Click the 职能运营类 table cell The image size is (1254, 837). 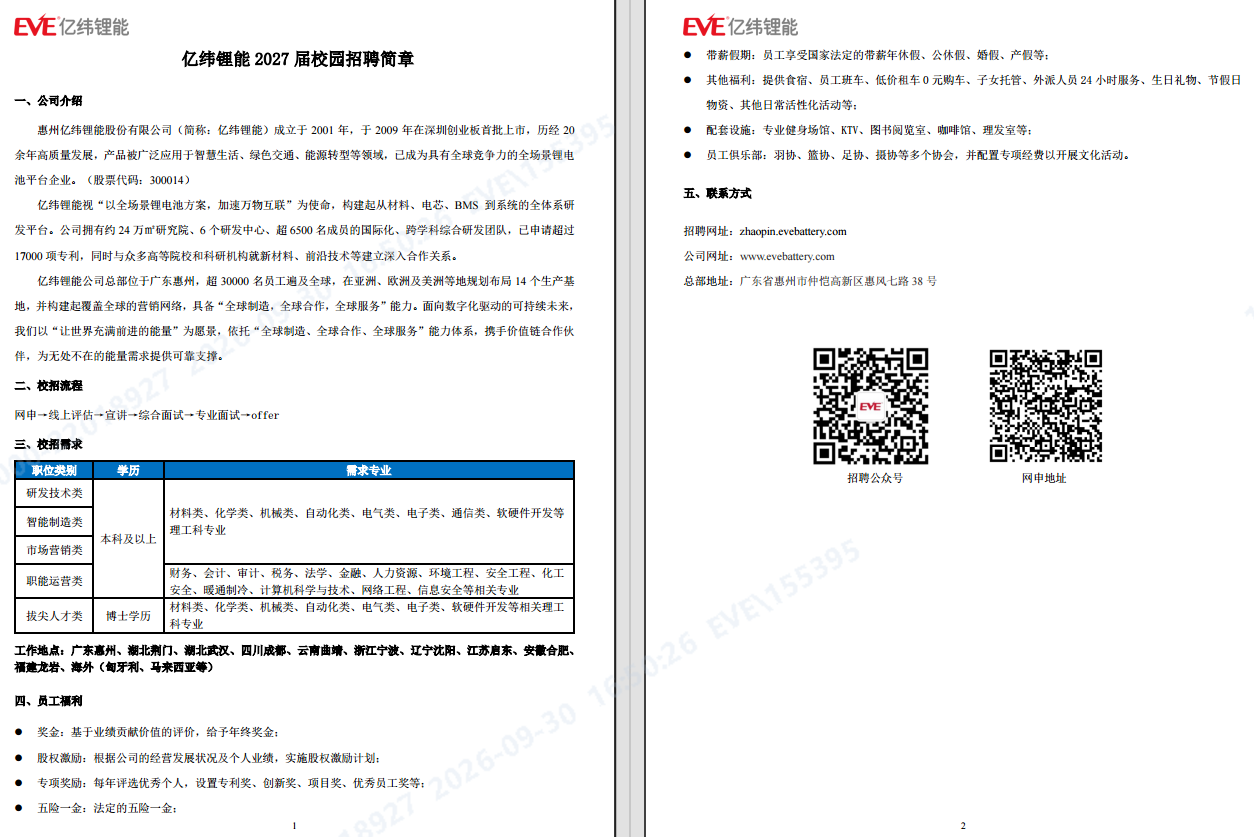pos(54,581)
